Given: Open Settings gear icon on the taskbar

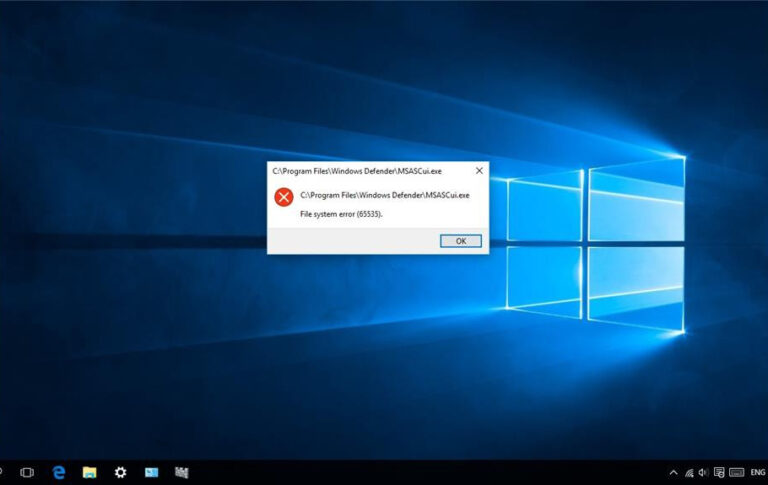Looking at the screenshot, I should [x=120, y=472].
